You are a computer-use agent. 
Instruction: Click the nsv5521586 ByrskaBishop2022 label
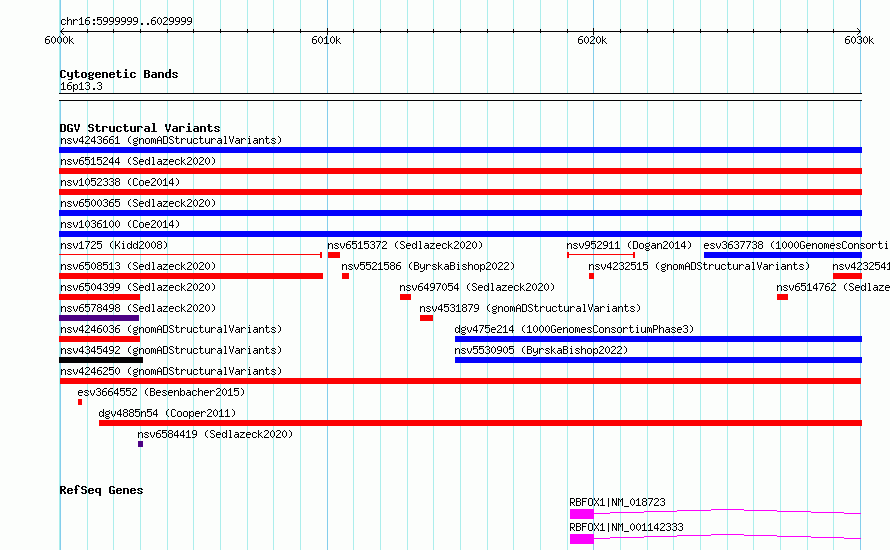(428, 266)
